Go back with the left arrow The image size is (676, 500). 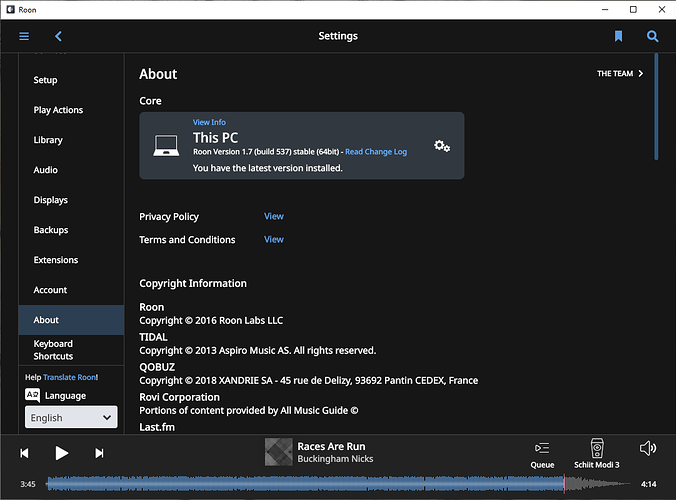58,36
